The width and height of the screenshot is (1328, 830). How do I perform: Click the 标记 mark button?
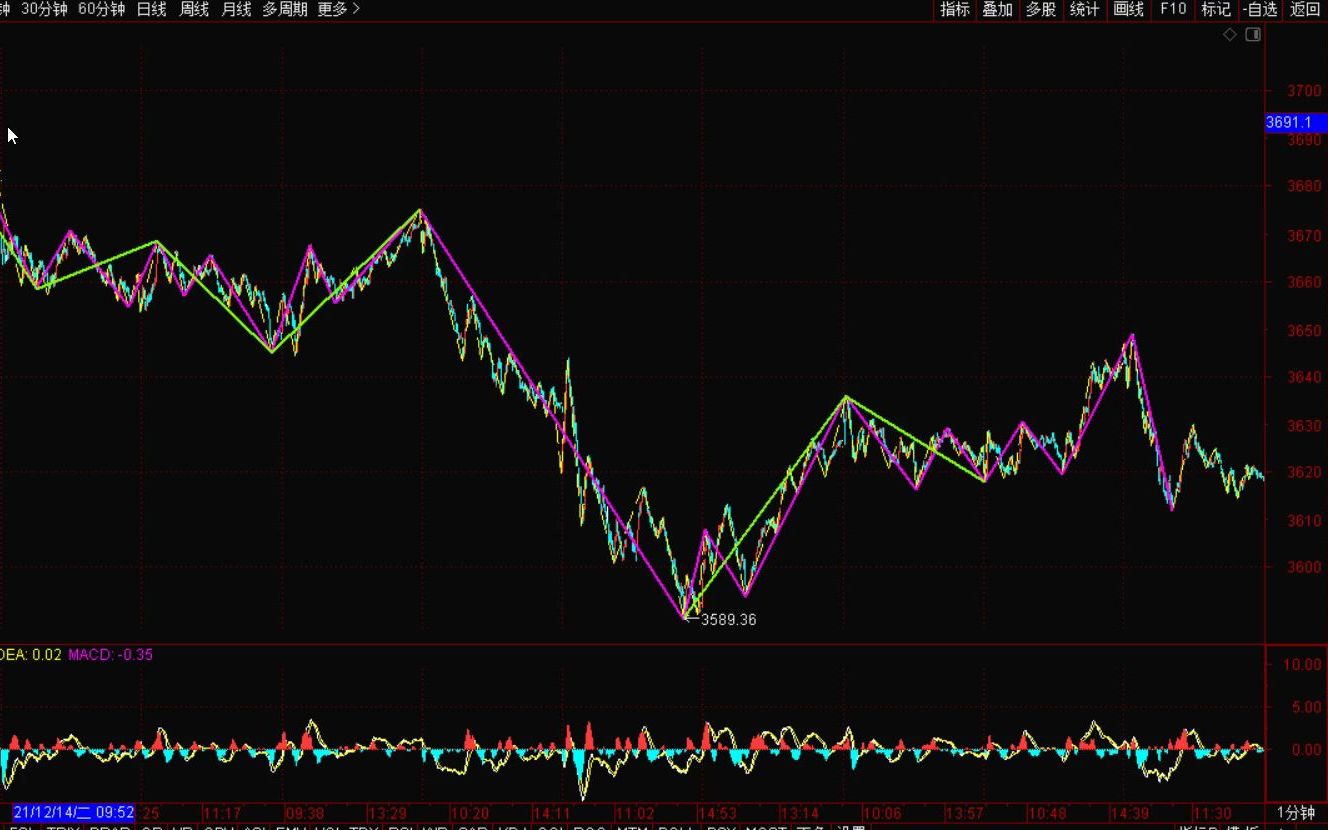1216,9
